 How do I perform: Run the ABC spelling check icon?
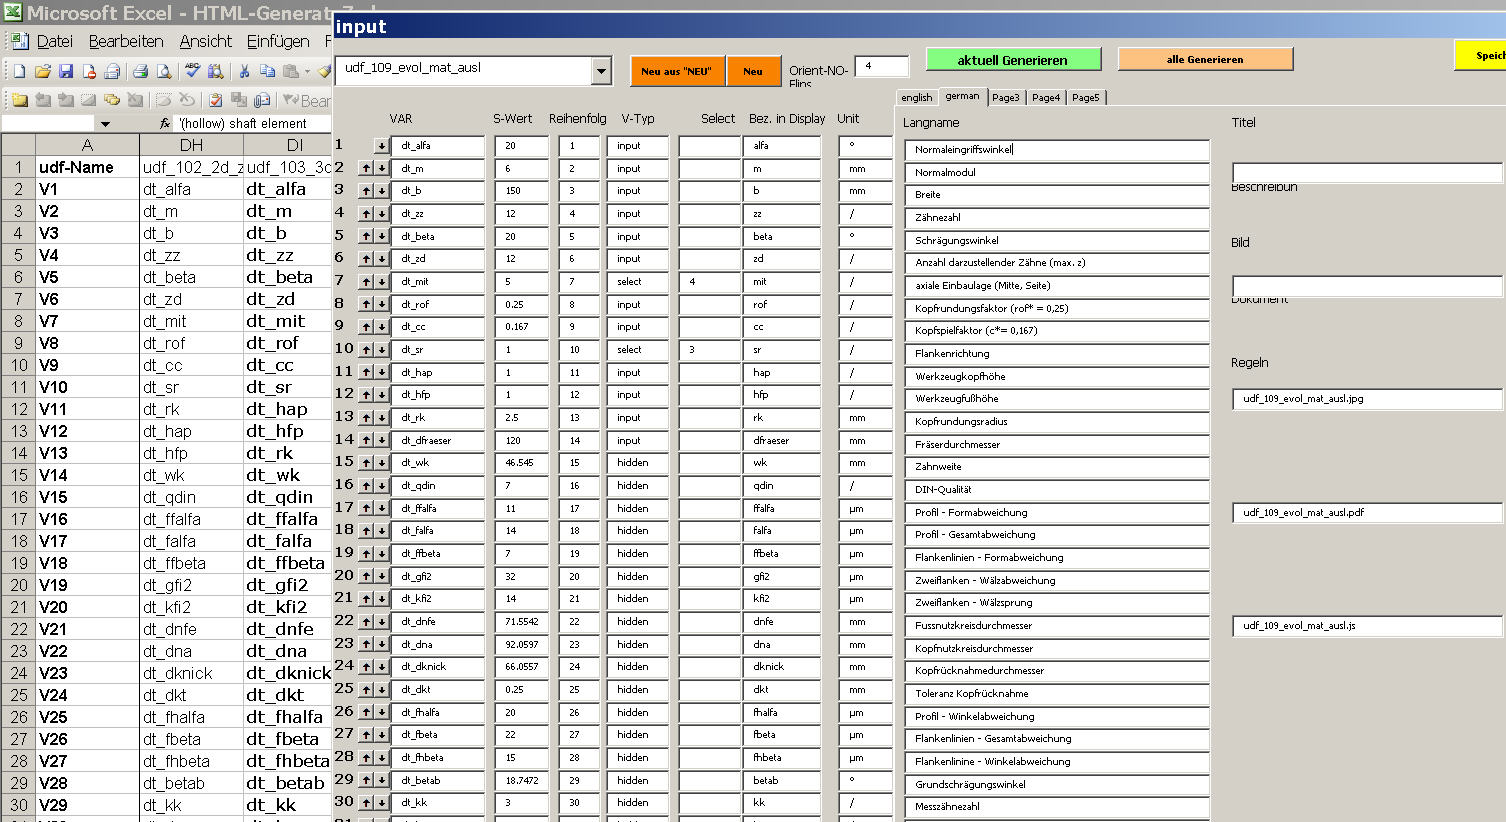pyautogui.click(x=193, y=71)
